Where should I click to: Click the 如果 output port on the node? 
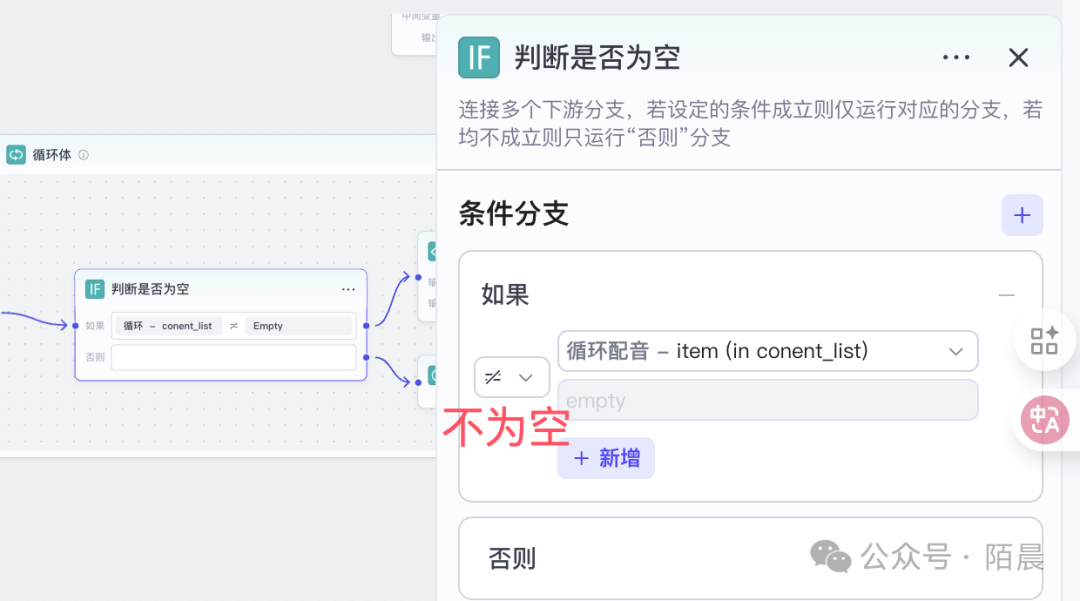click(x=367, y=326)
